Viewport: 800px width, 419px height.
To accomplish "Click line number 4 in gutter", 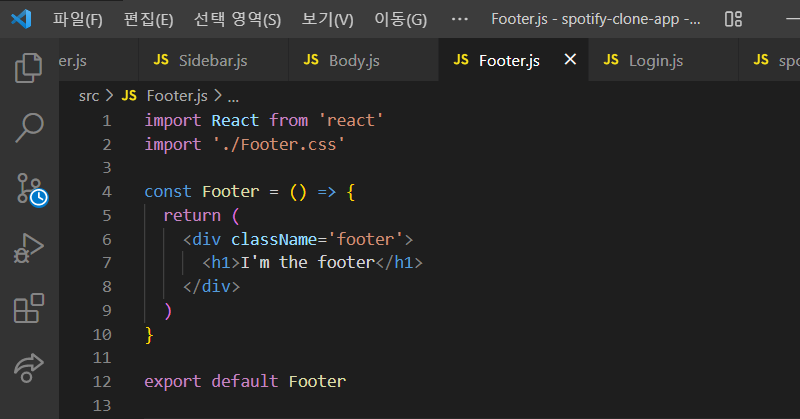I will point(107,192).
